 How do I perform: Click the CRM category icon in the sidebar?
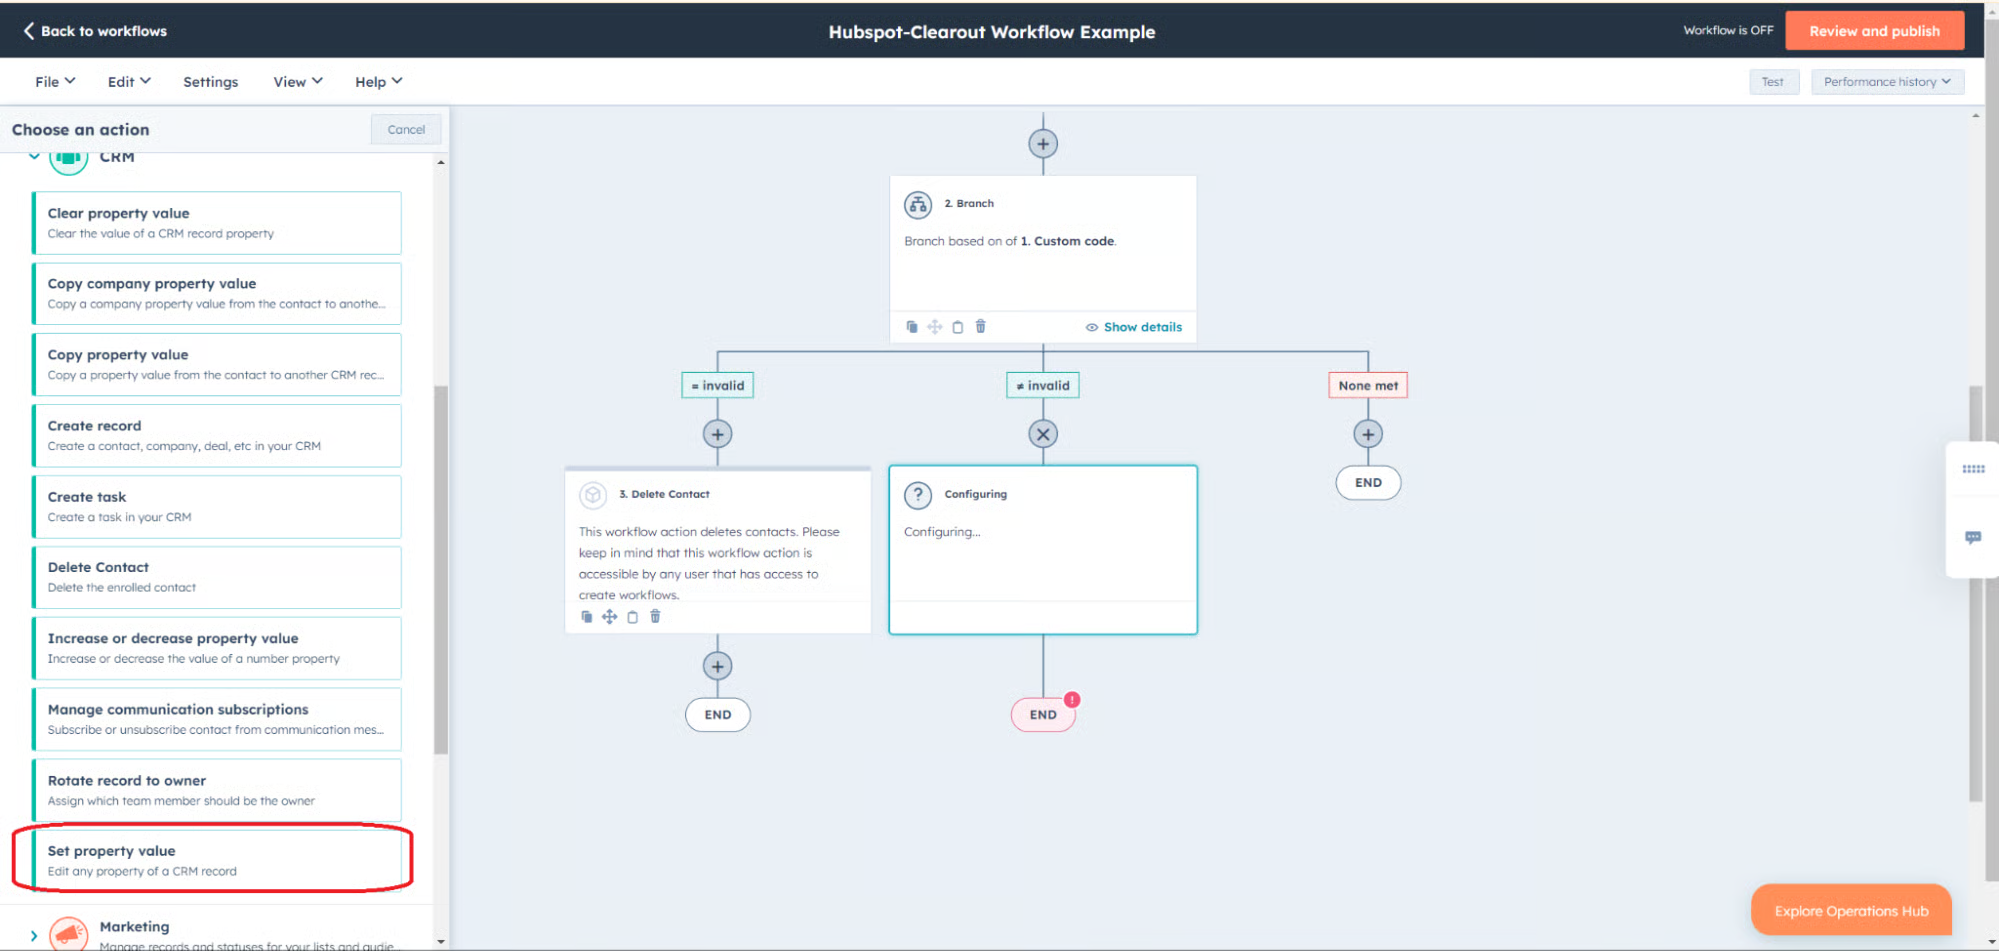tap(67, 156)
